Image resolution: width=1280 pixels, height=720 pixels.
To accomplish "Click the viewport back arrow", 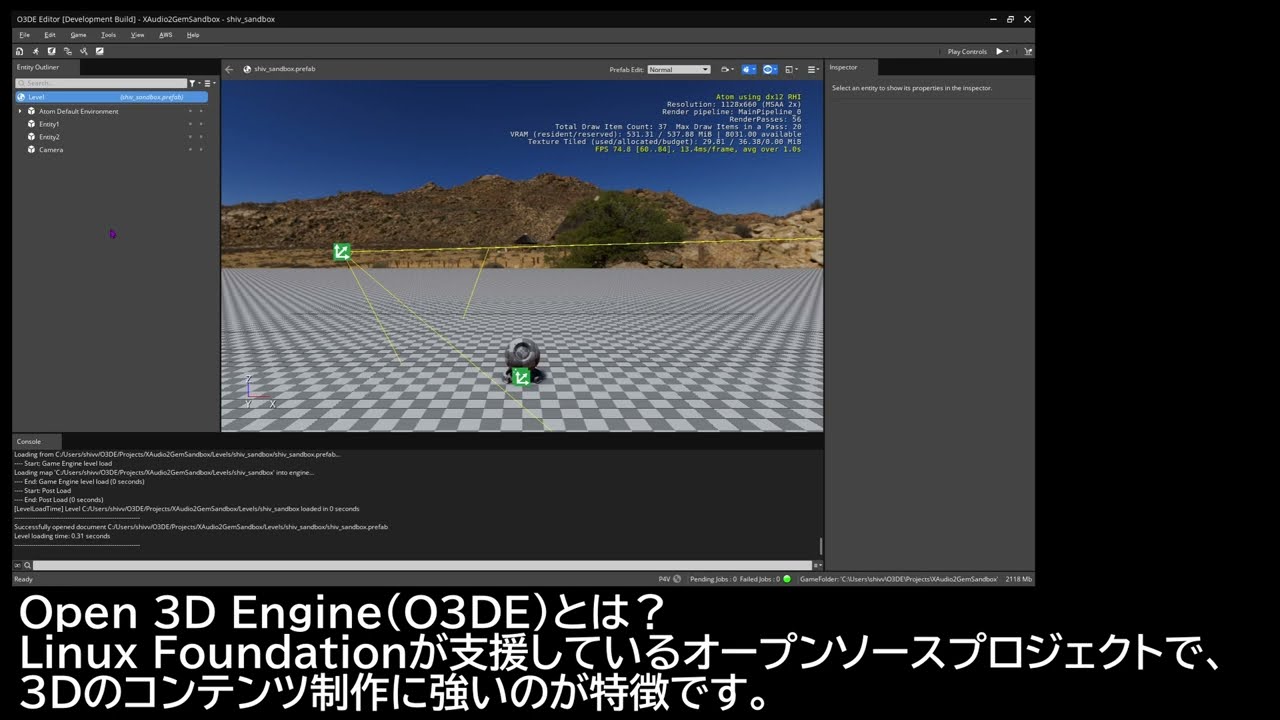I will (229, 69).
